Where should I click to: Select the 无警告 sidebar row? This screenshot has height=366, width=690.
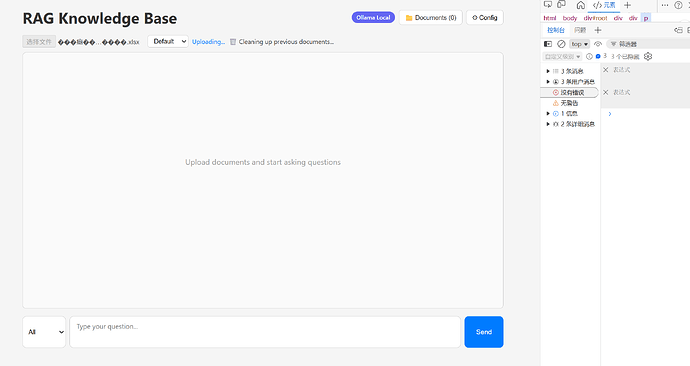click(569, 103)
